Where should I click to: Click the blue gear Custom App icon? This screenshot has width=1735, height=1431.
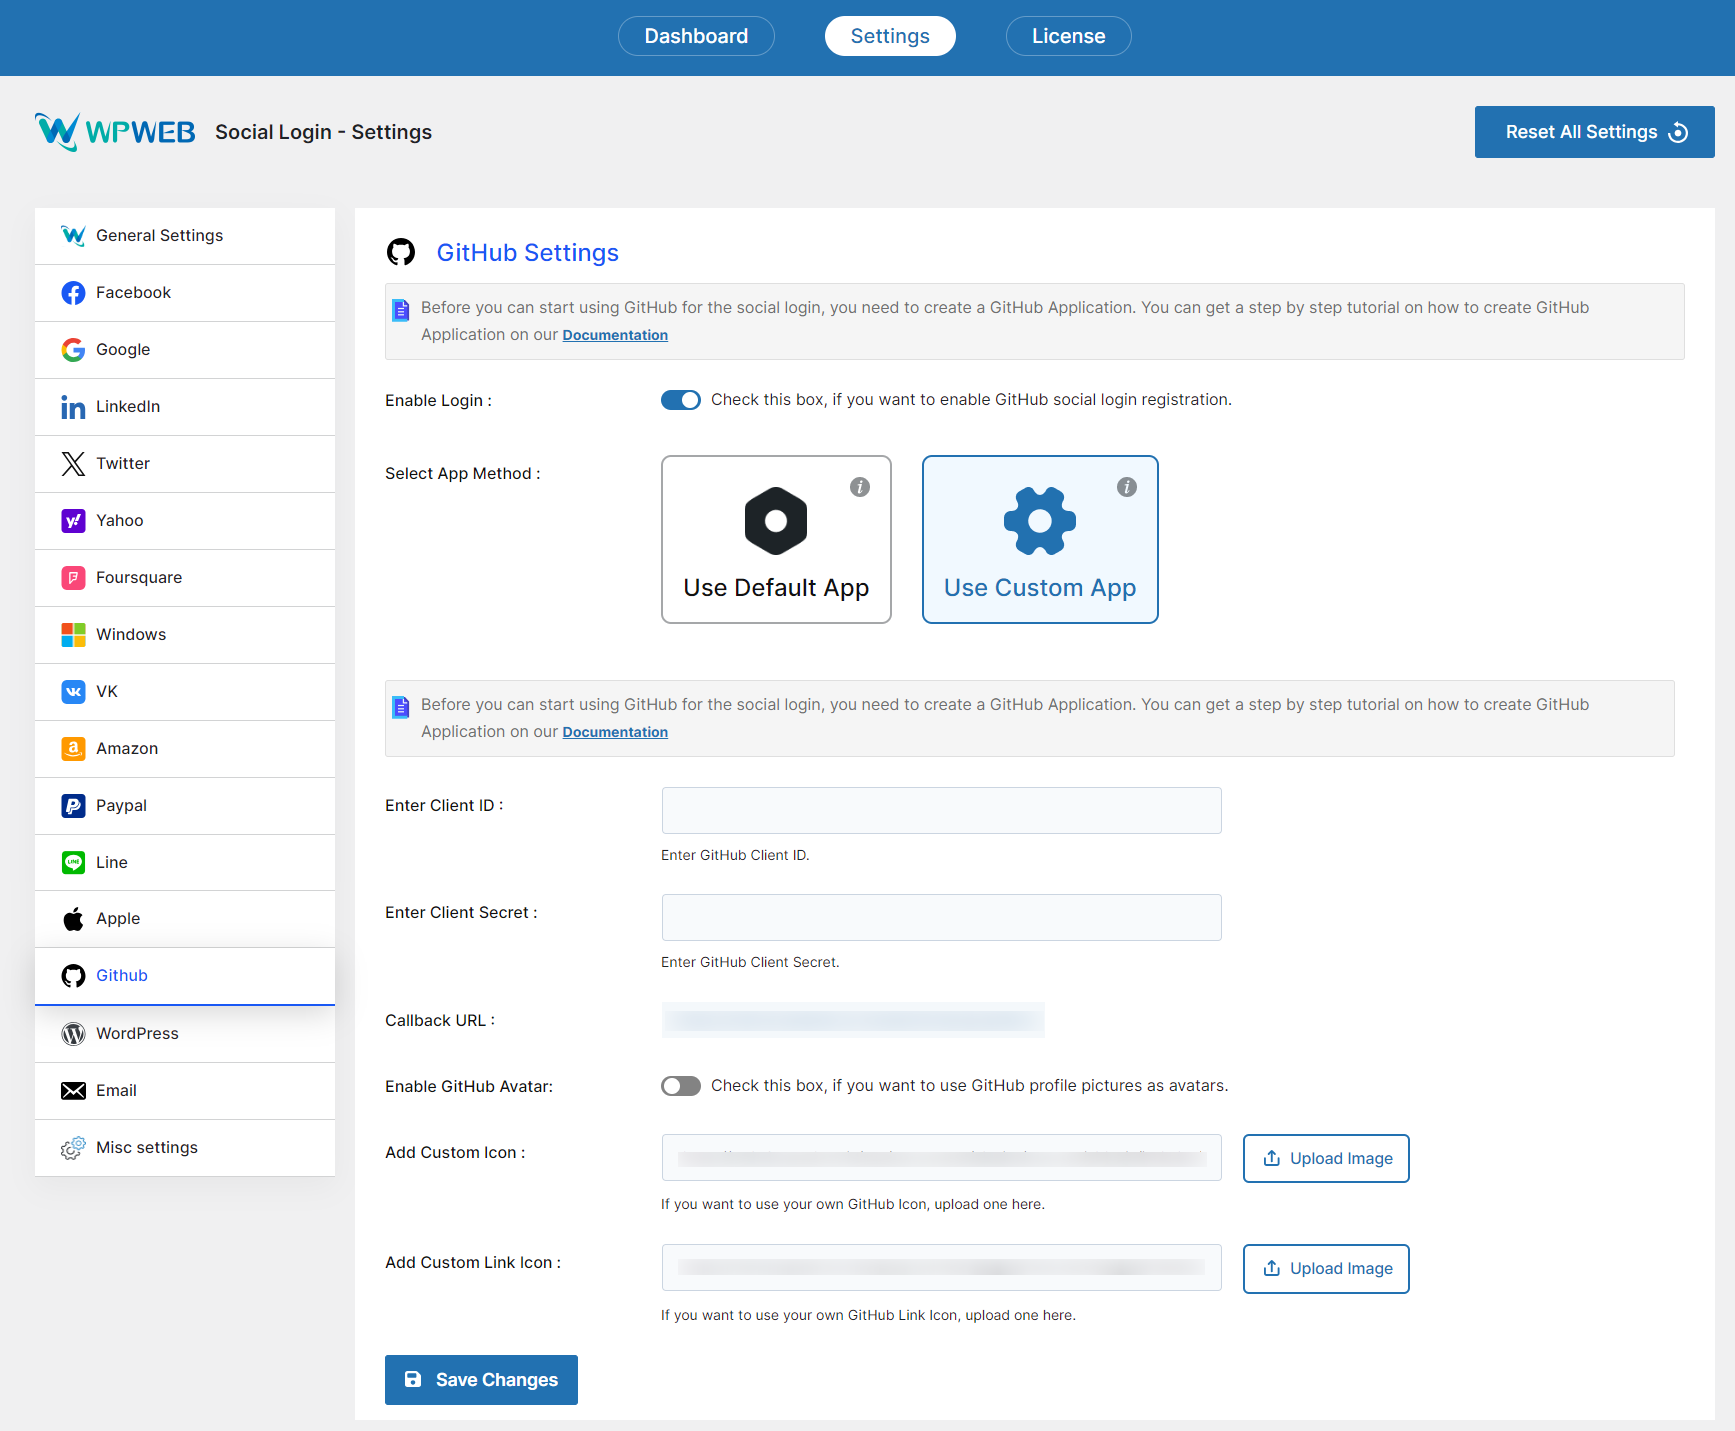[x=1040, y=521]
